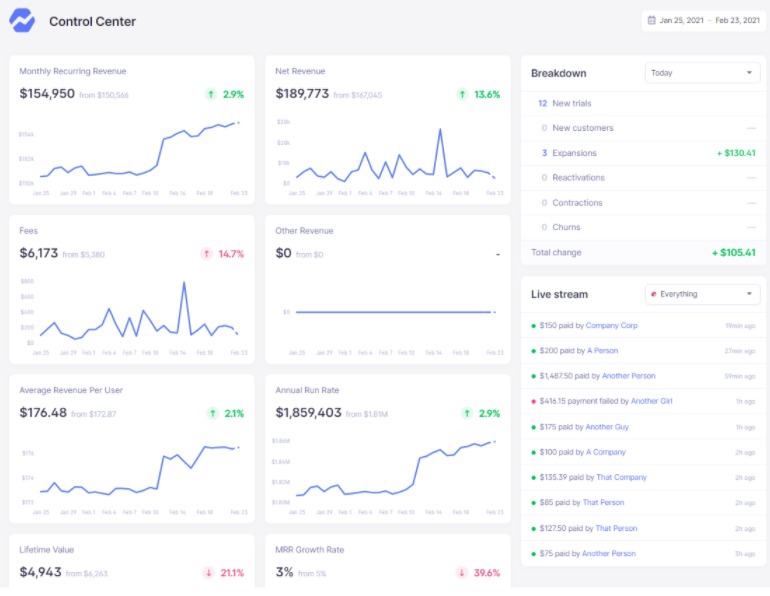
Task: Open the Company Corp customer link
Action: point(611,325)
